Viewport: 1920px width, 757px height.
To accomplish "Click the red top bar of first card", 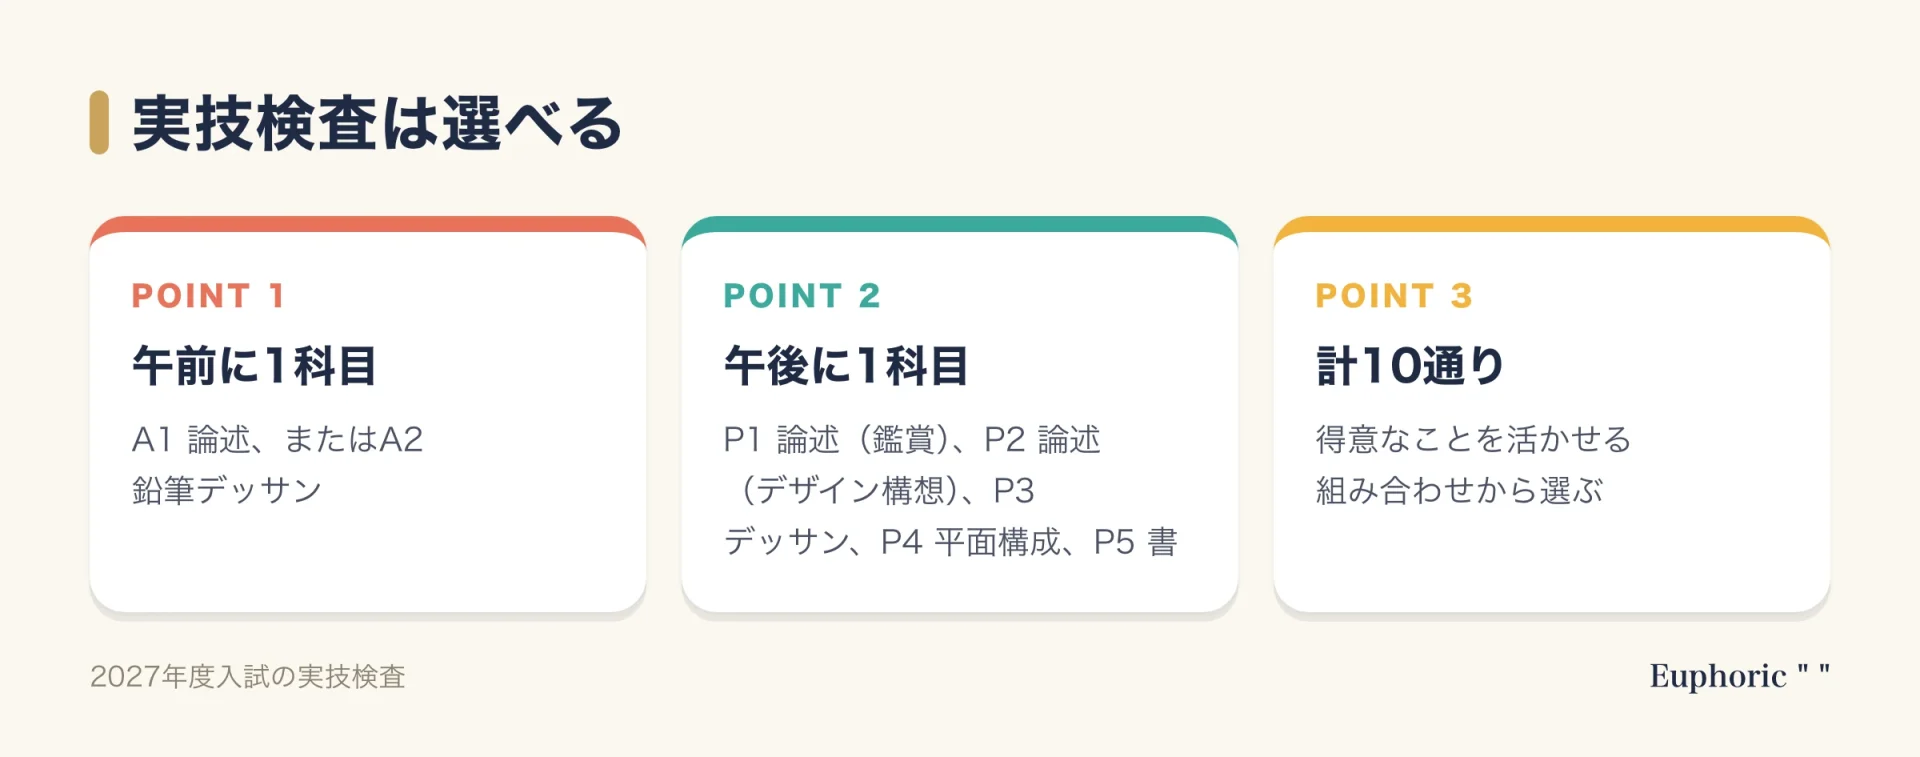I will coord(368,224).
